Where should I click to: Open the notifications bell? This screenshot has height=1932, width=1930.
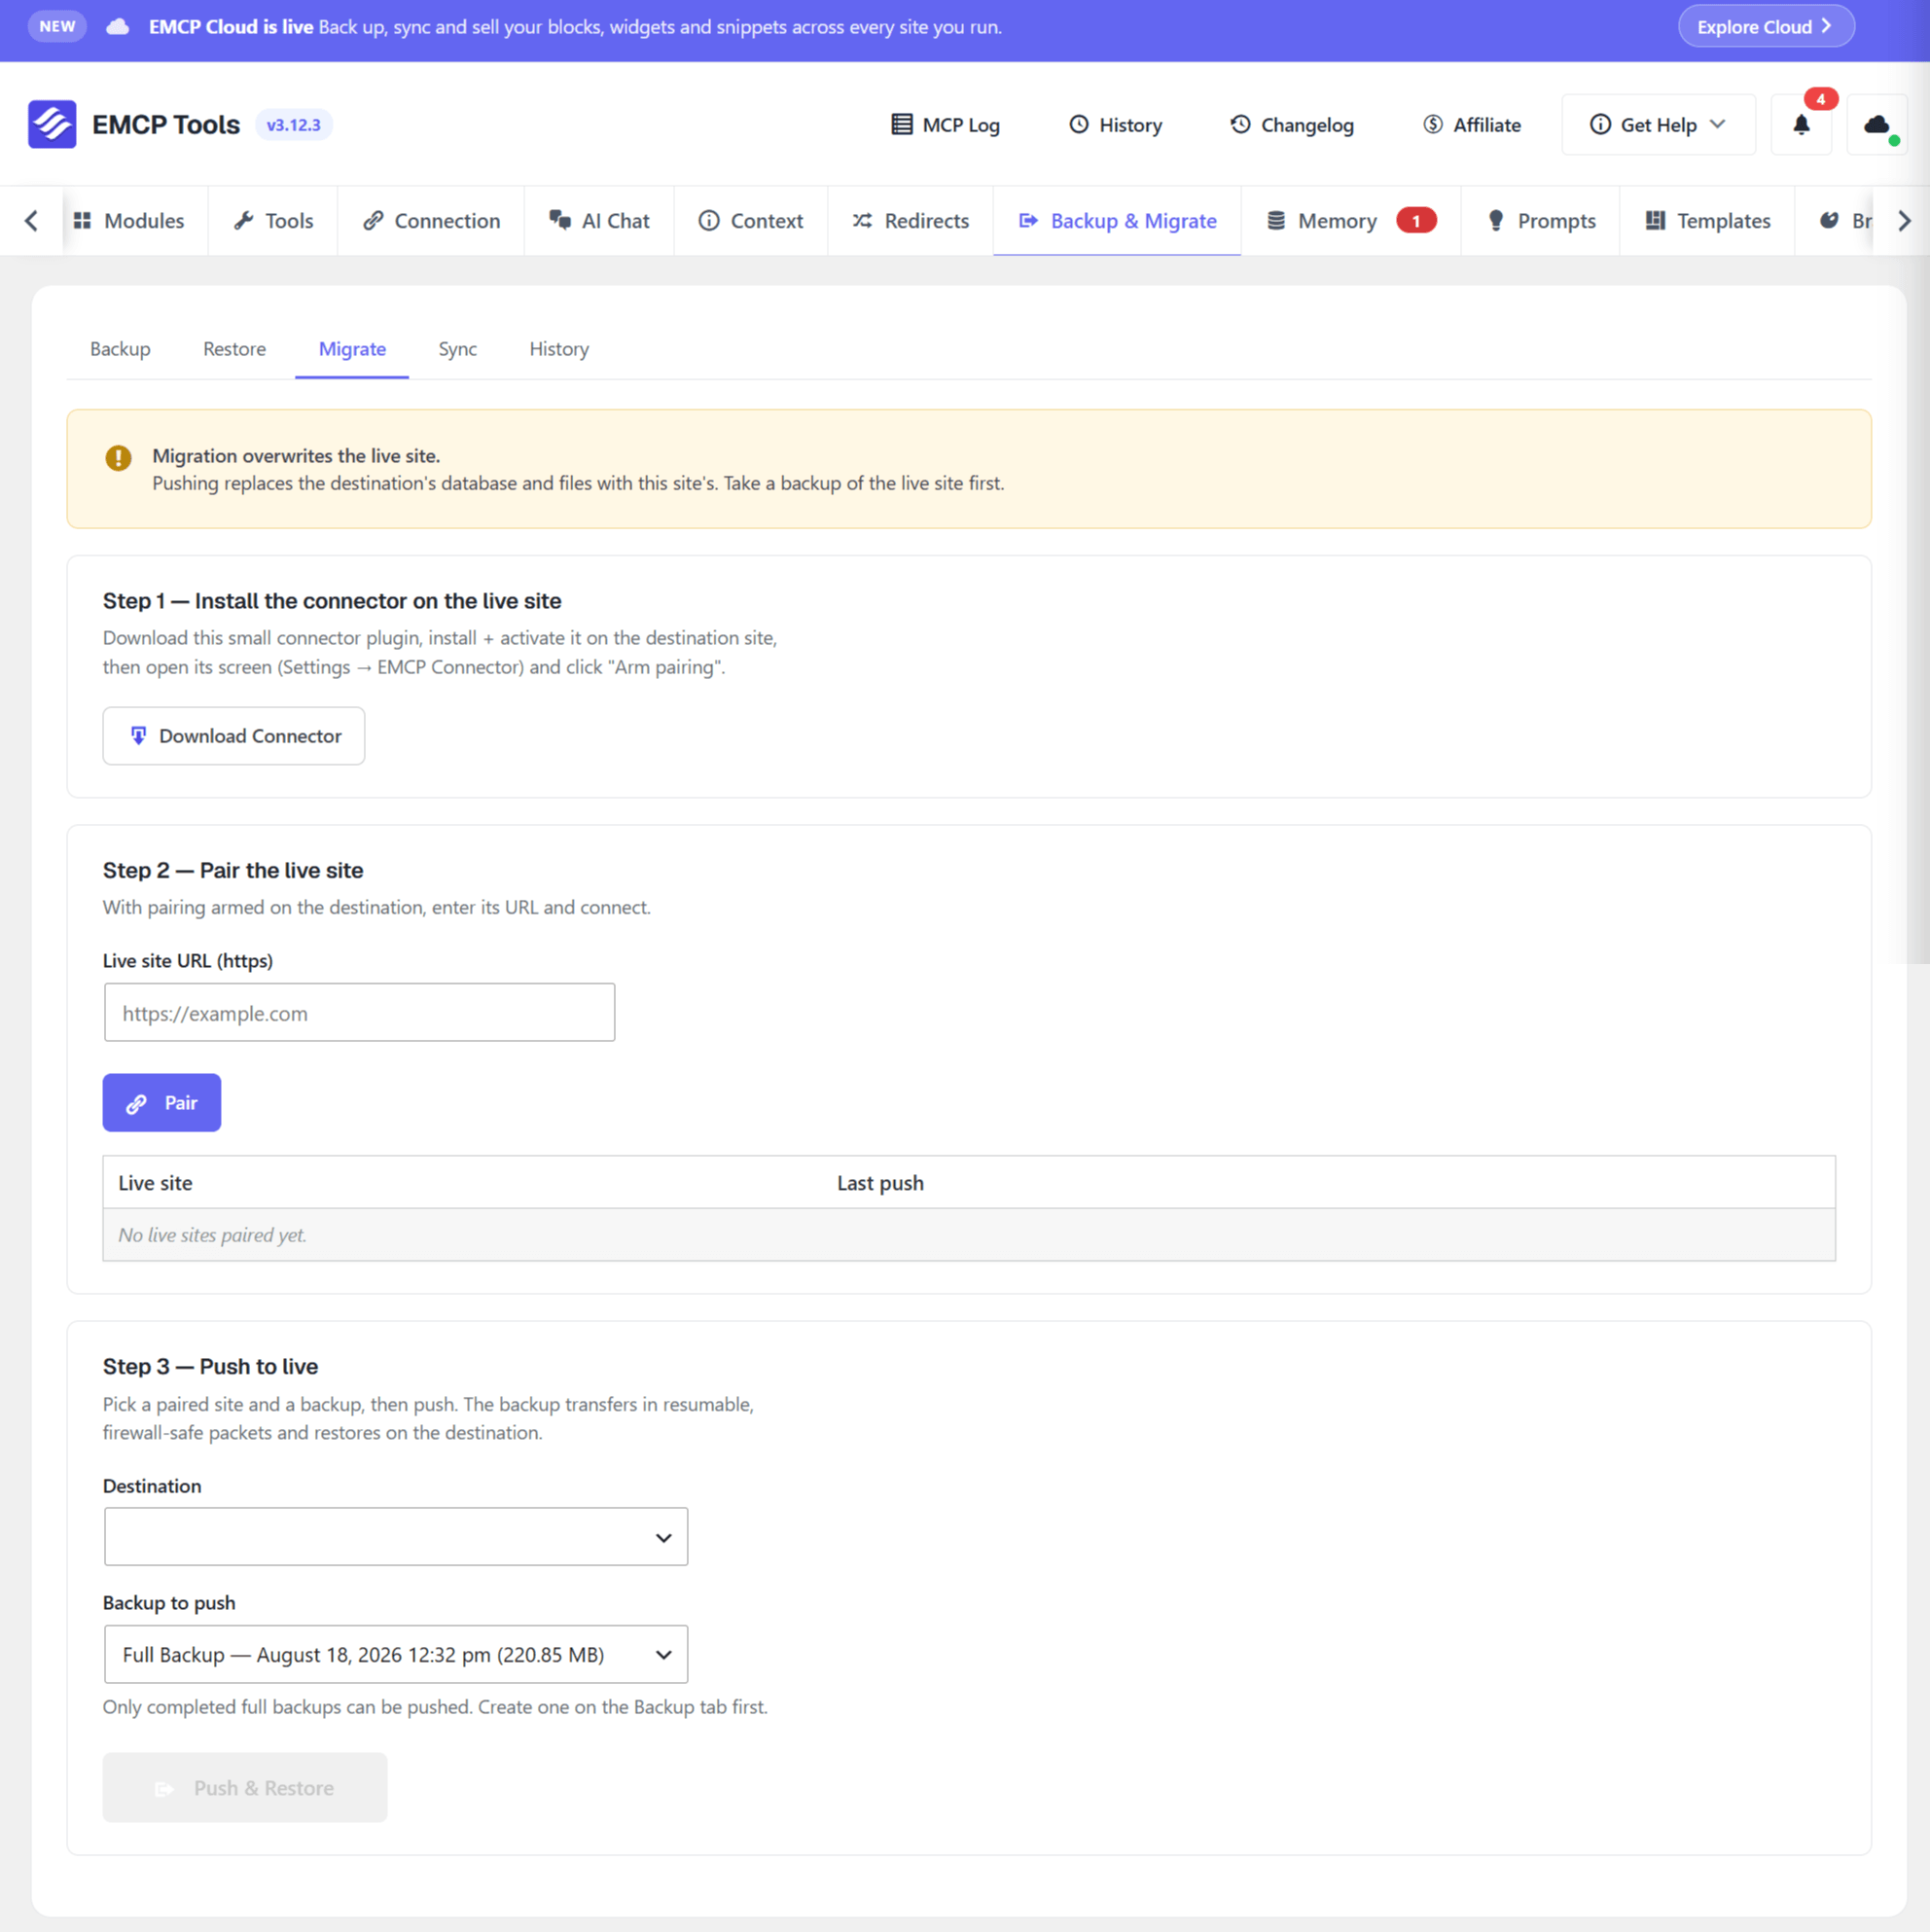pyautogui.click(x=1801, y=124)
